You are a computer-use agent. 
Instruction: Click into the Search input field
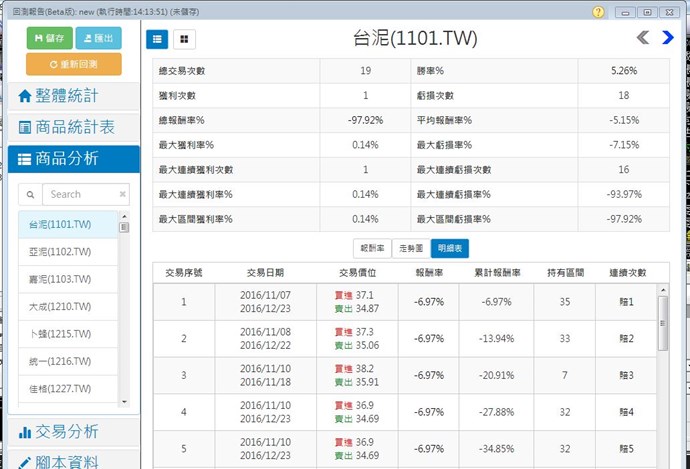pos(80,194)
